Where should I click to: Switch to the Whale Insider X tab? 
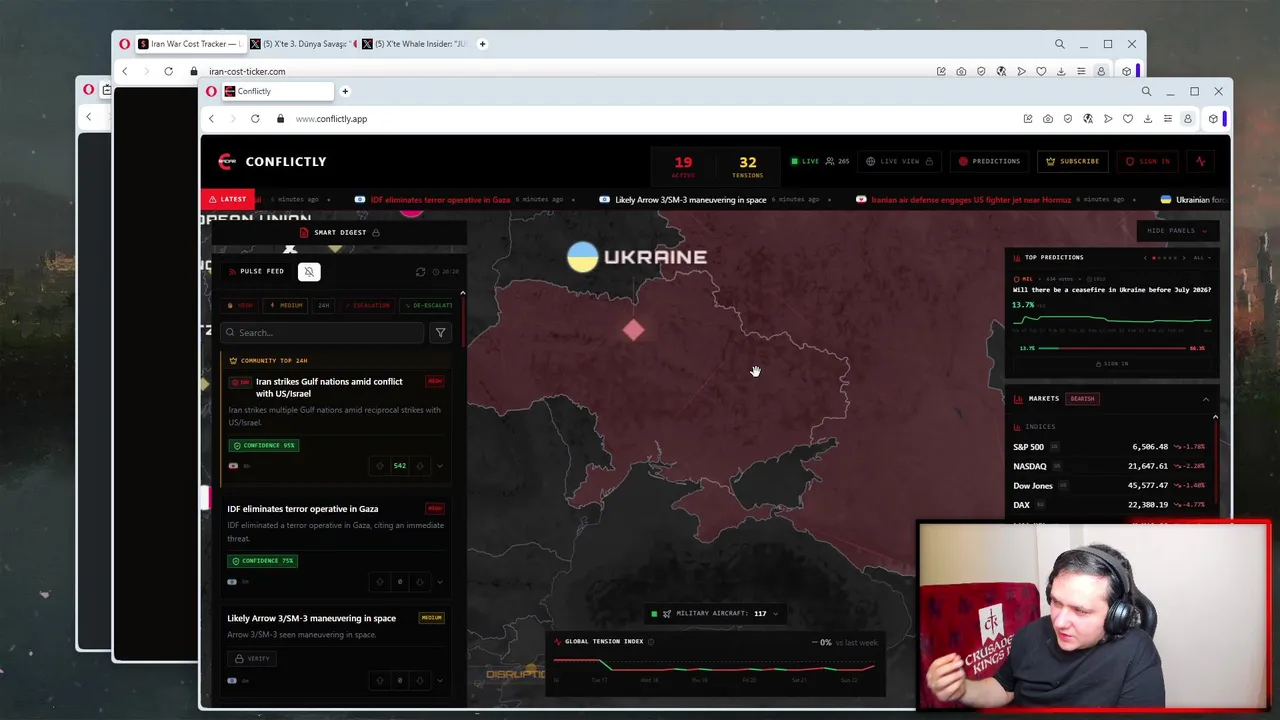(416, 44)
